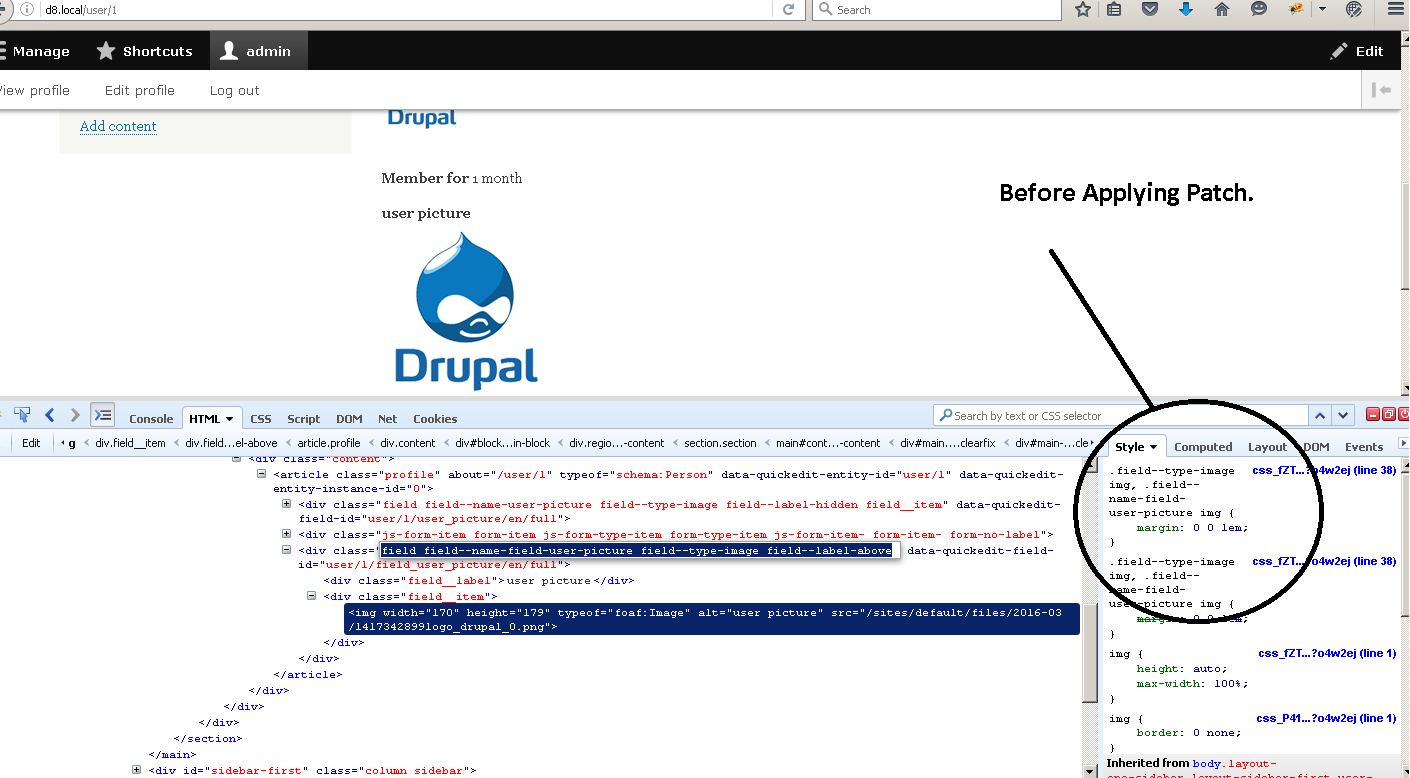The height and width of the screenshot is (778, 1410).
Task: Switch to the Events side panel tab
Action: pyautogui.click(x=1364, y=447)
